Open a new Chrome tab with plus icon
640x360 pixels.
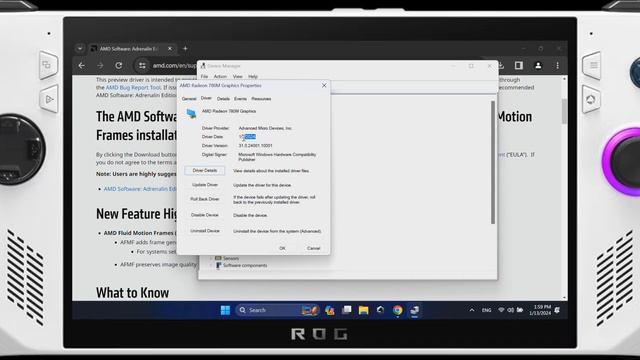[185, 49]
